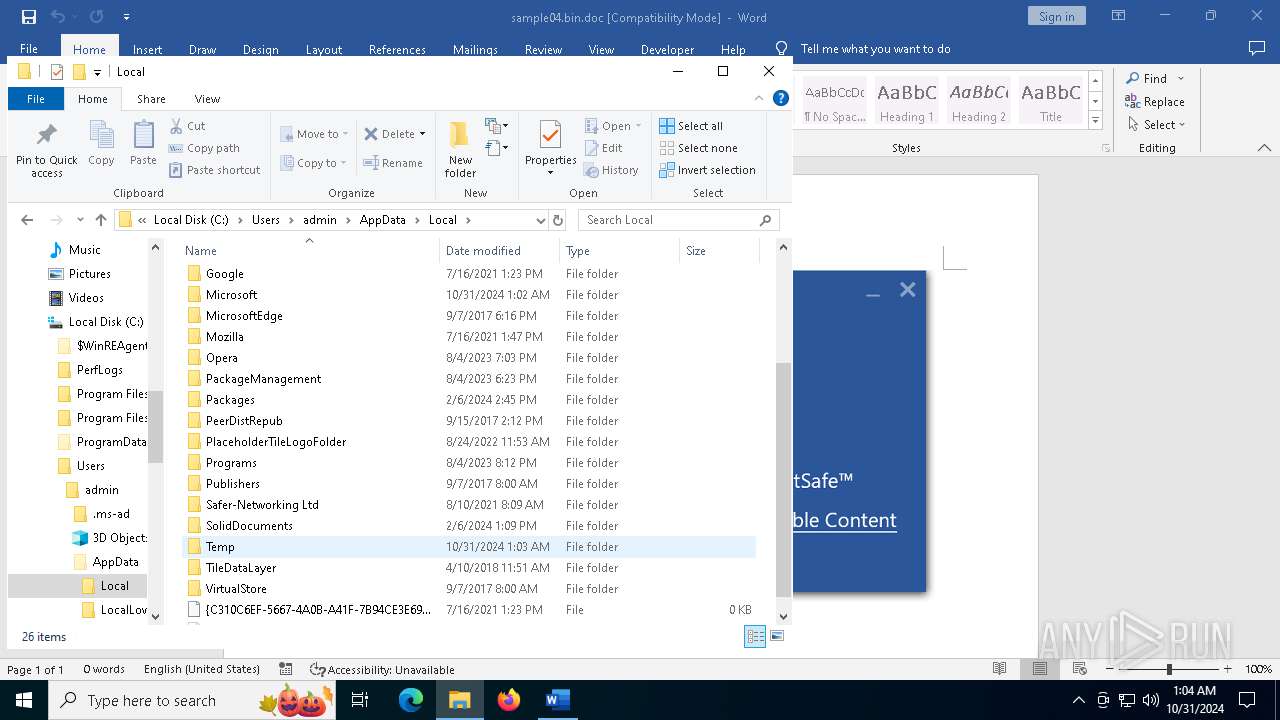Open Recent locations dropdown arrow
Image resolution: width=1280 pixels, height=720 pixels.
[x=79, y=220]
